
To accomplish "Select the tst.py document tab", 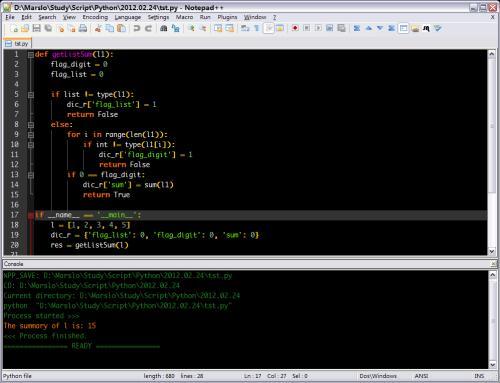I will pos(18,44).
